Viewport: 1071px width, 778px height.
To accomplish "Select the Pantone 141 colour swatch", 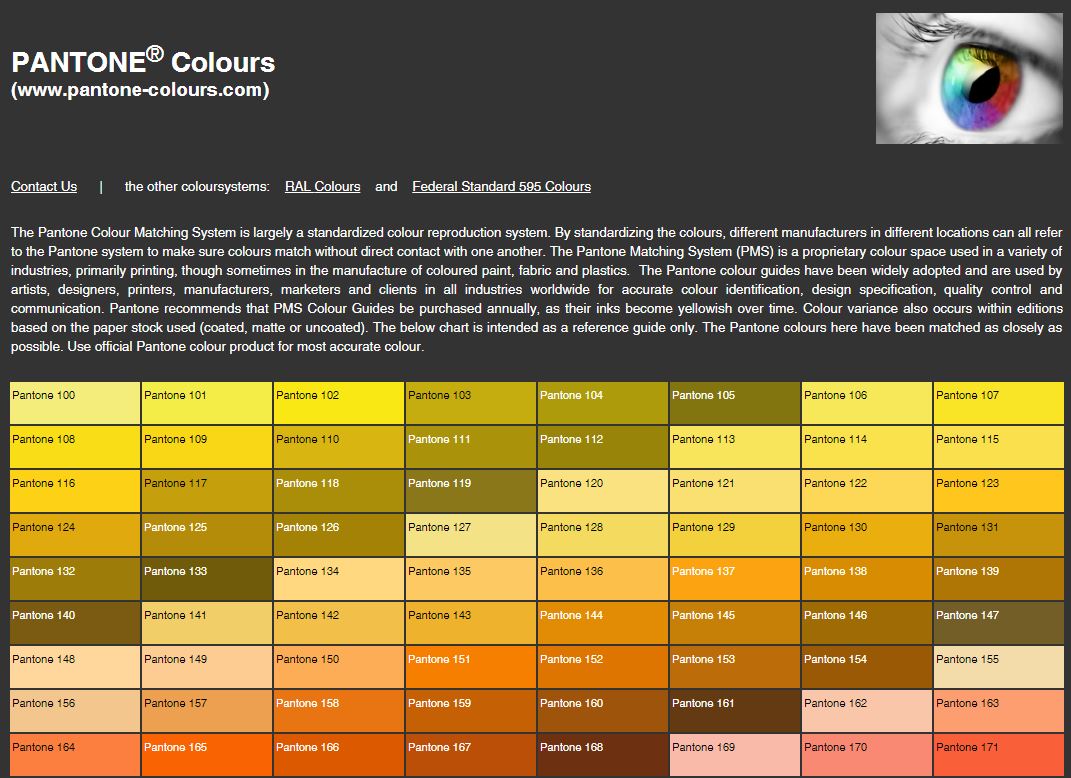I will tap(207, 623).
